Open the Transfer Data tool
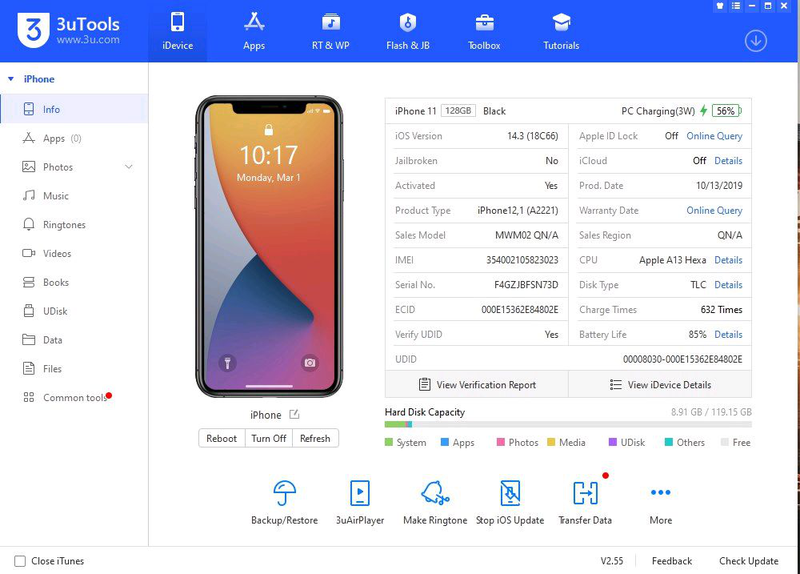This screenshot has width=800, height=574. click(585, 493)
